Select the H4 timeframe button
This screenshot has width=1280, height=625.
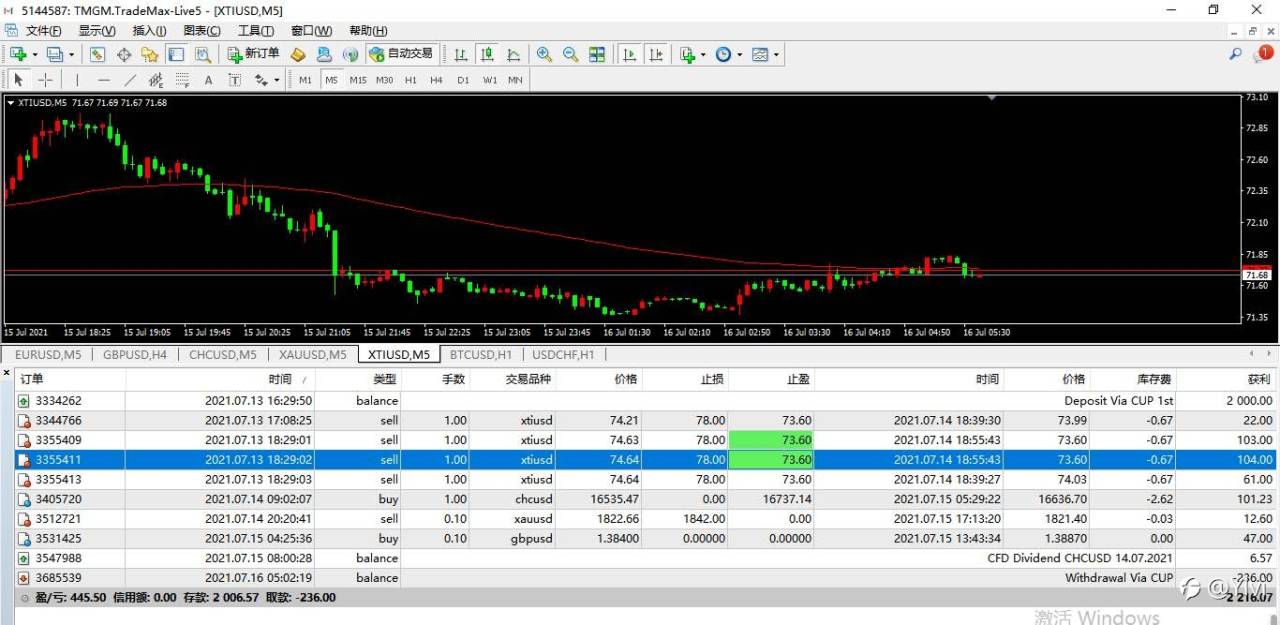point(436,80)
